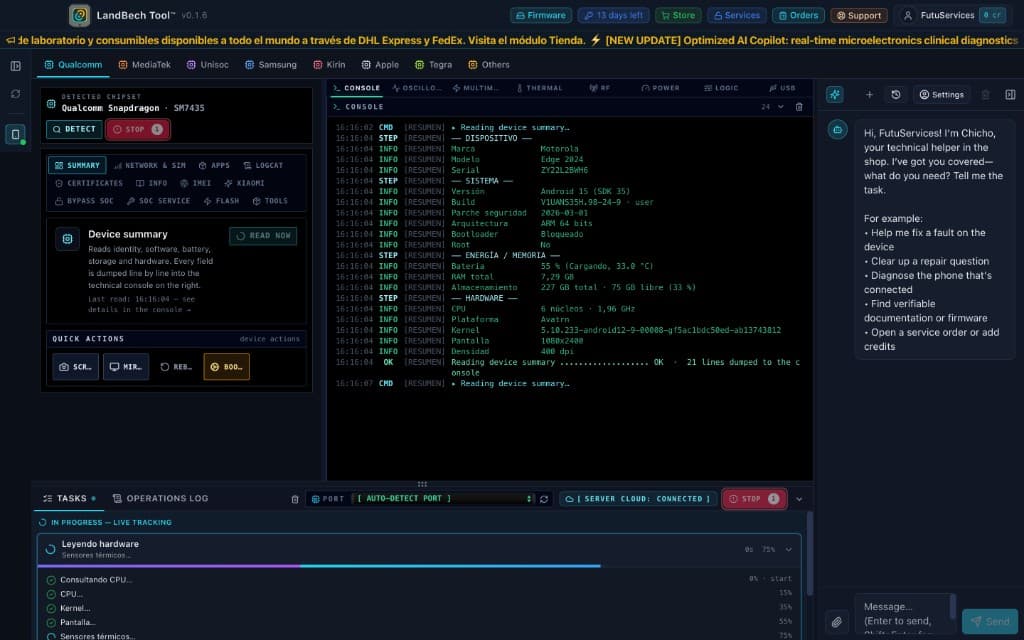Click the AI Copilot sparkle icon
Viewport: 1024px width, 640px height.
tap(835, 95)
